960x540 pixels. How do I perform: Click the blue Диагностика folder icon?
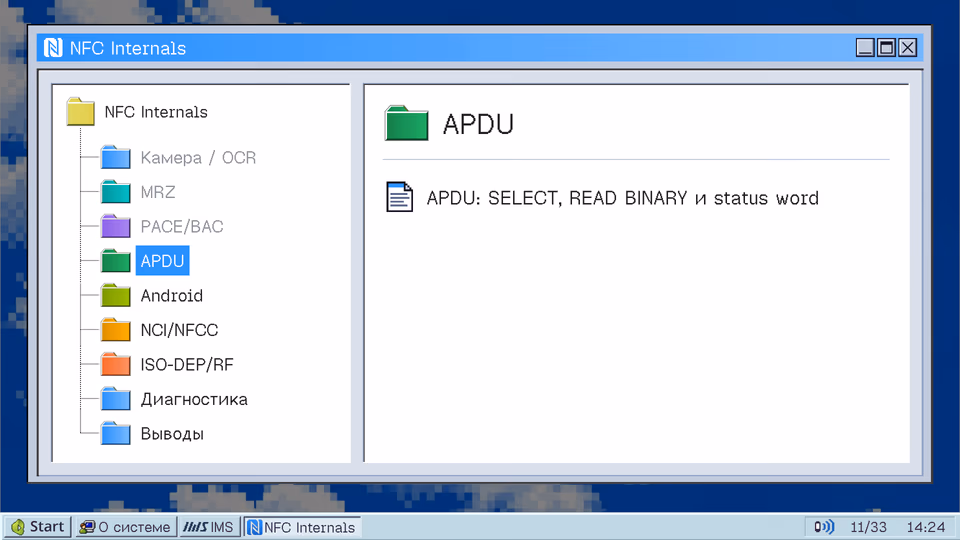pos(116,399)
